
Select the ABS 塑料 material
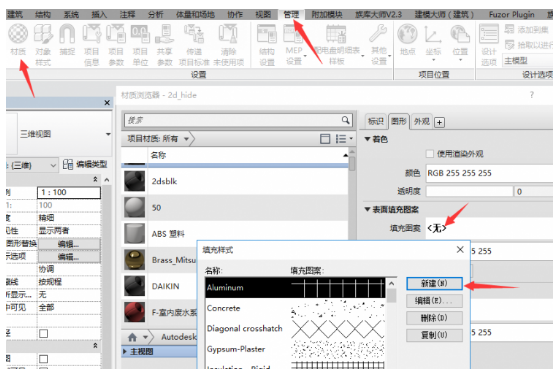(x=236, y=234)
